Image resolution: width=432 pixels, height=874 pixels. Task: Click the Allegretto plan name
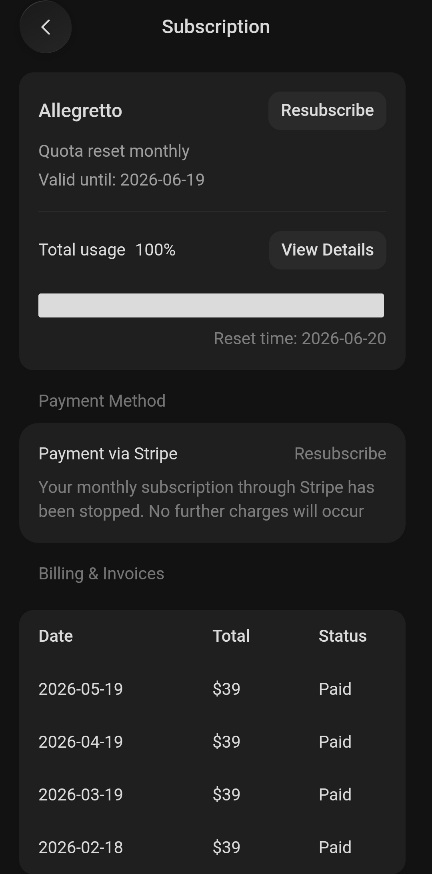coord(80,111)
